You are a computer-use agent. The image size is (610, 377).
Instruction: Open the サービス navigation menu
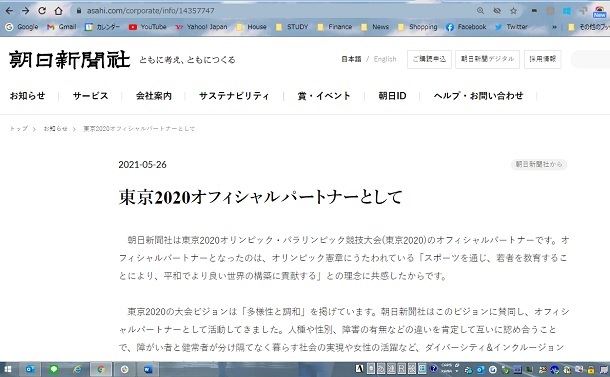point(90,96)
